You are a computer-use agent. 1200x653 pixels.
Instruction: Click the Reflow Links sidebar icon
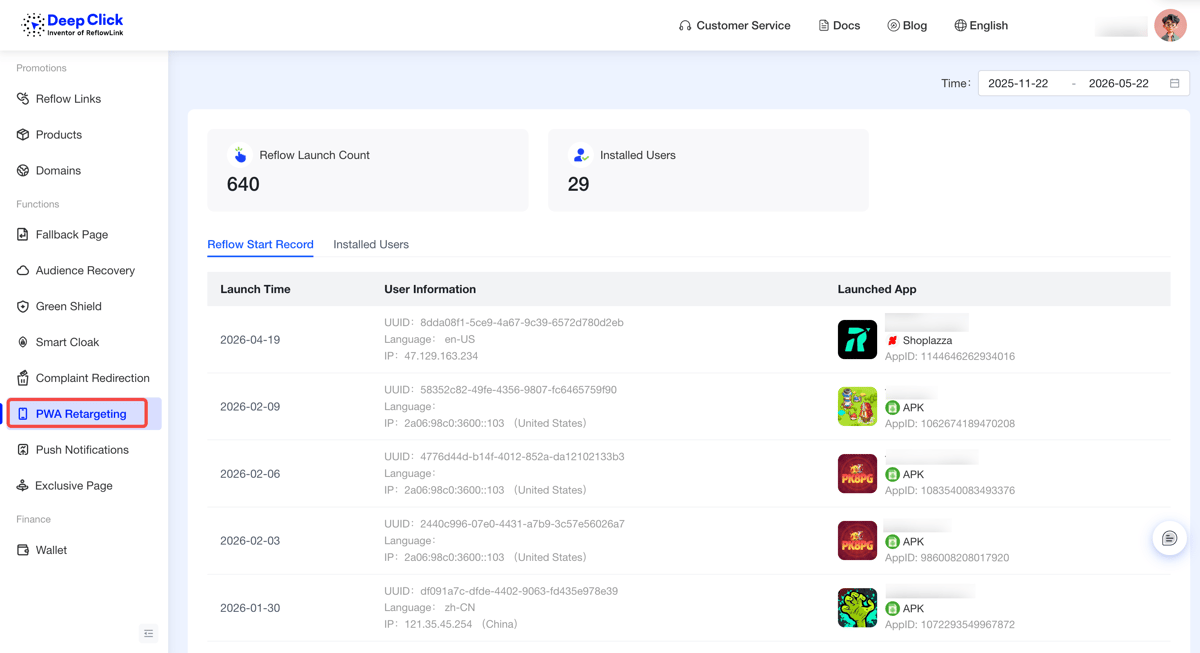tap(23, 99)
